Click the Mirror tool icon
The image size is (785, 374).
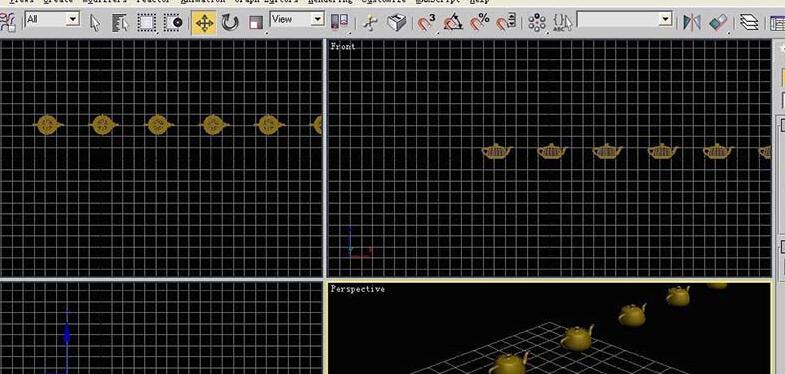tap(692, 23)
